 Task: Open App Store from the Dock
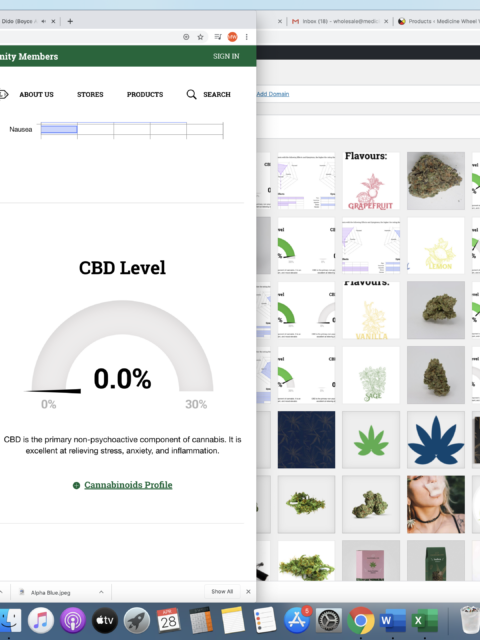(297, 620)
